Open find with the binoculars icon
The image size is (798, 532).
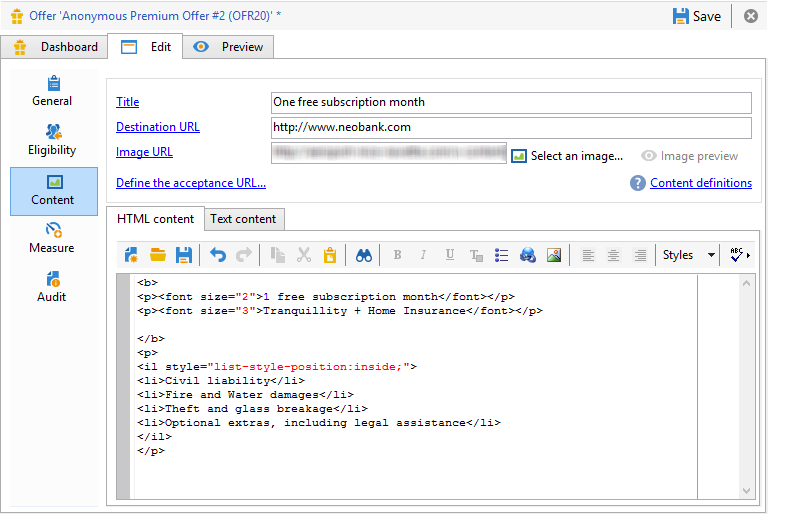(x=363, y=255)
